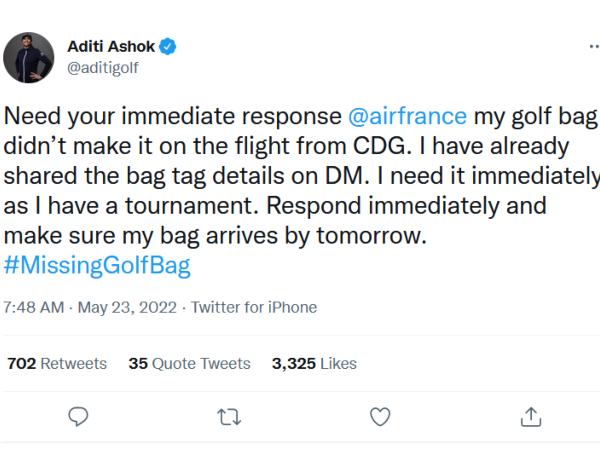Viewport: 600px width, 450px height.
Task: Click the Twitter for iPhone source link
Action: click(253, 307)
